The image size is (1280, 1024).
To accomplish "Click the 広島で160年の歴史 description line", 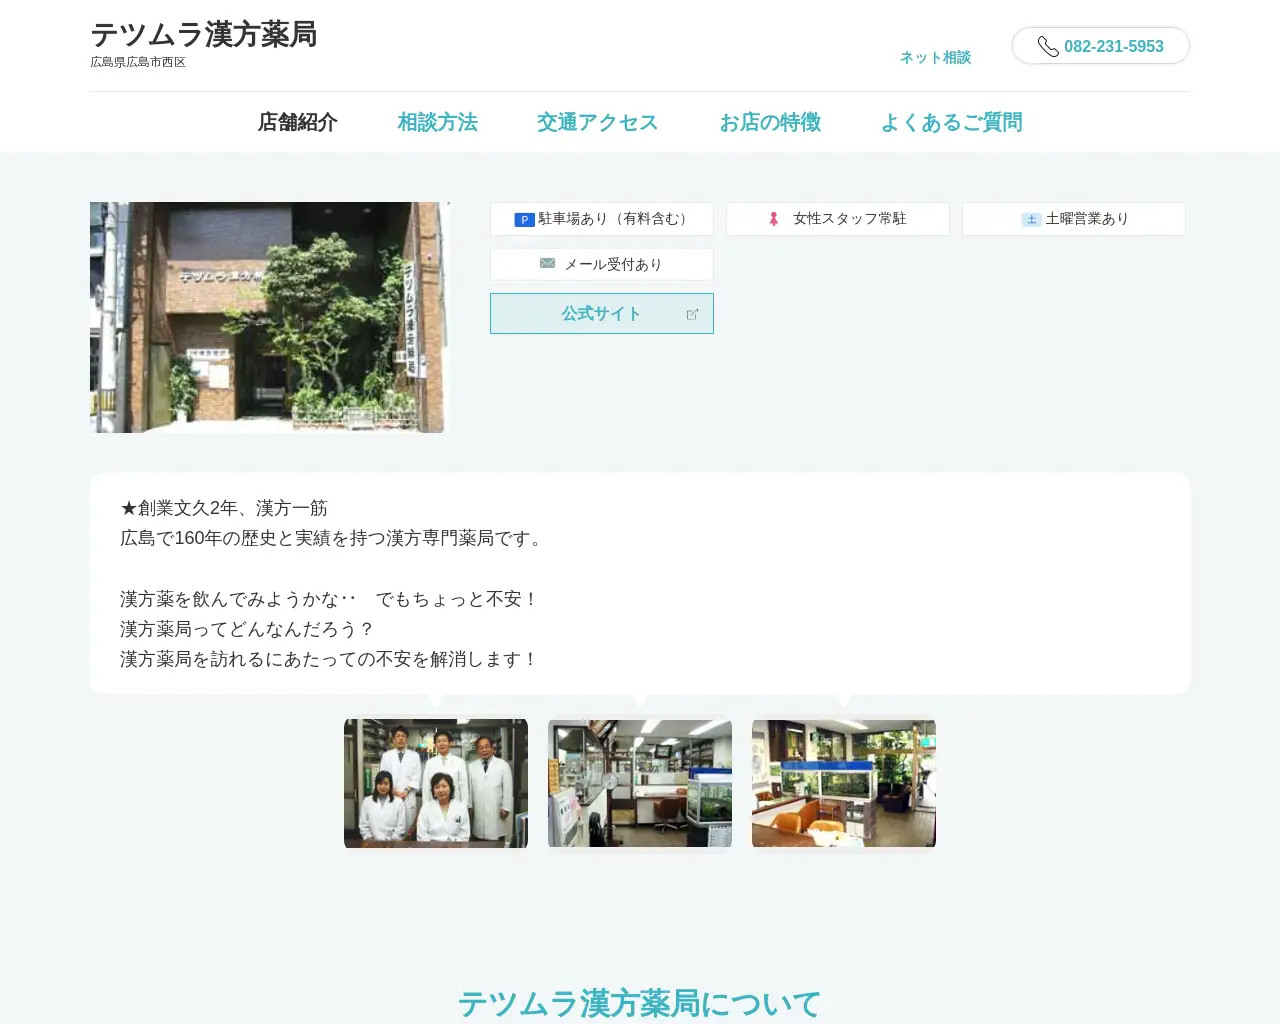I will [x=334, y=538].
